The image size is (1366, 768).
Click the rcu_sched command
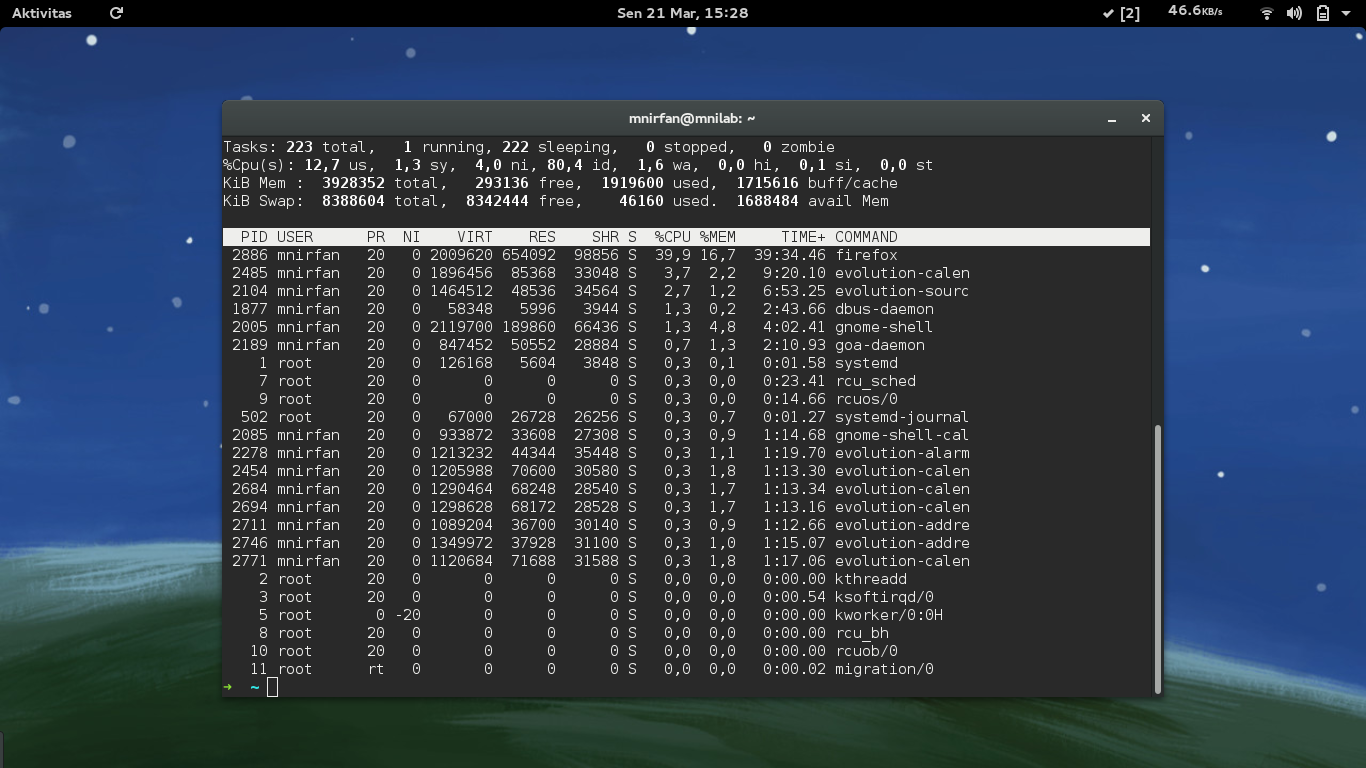[x=875, y=381]
